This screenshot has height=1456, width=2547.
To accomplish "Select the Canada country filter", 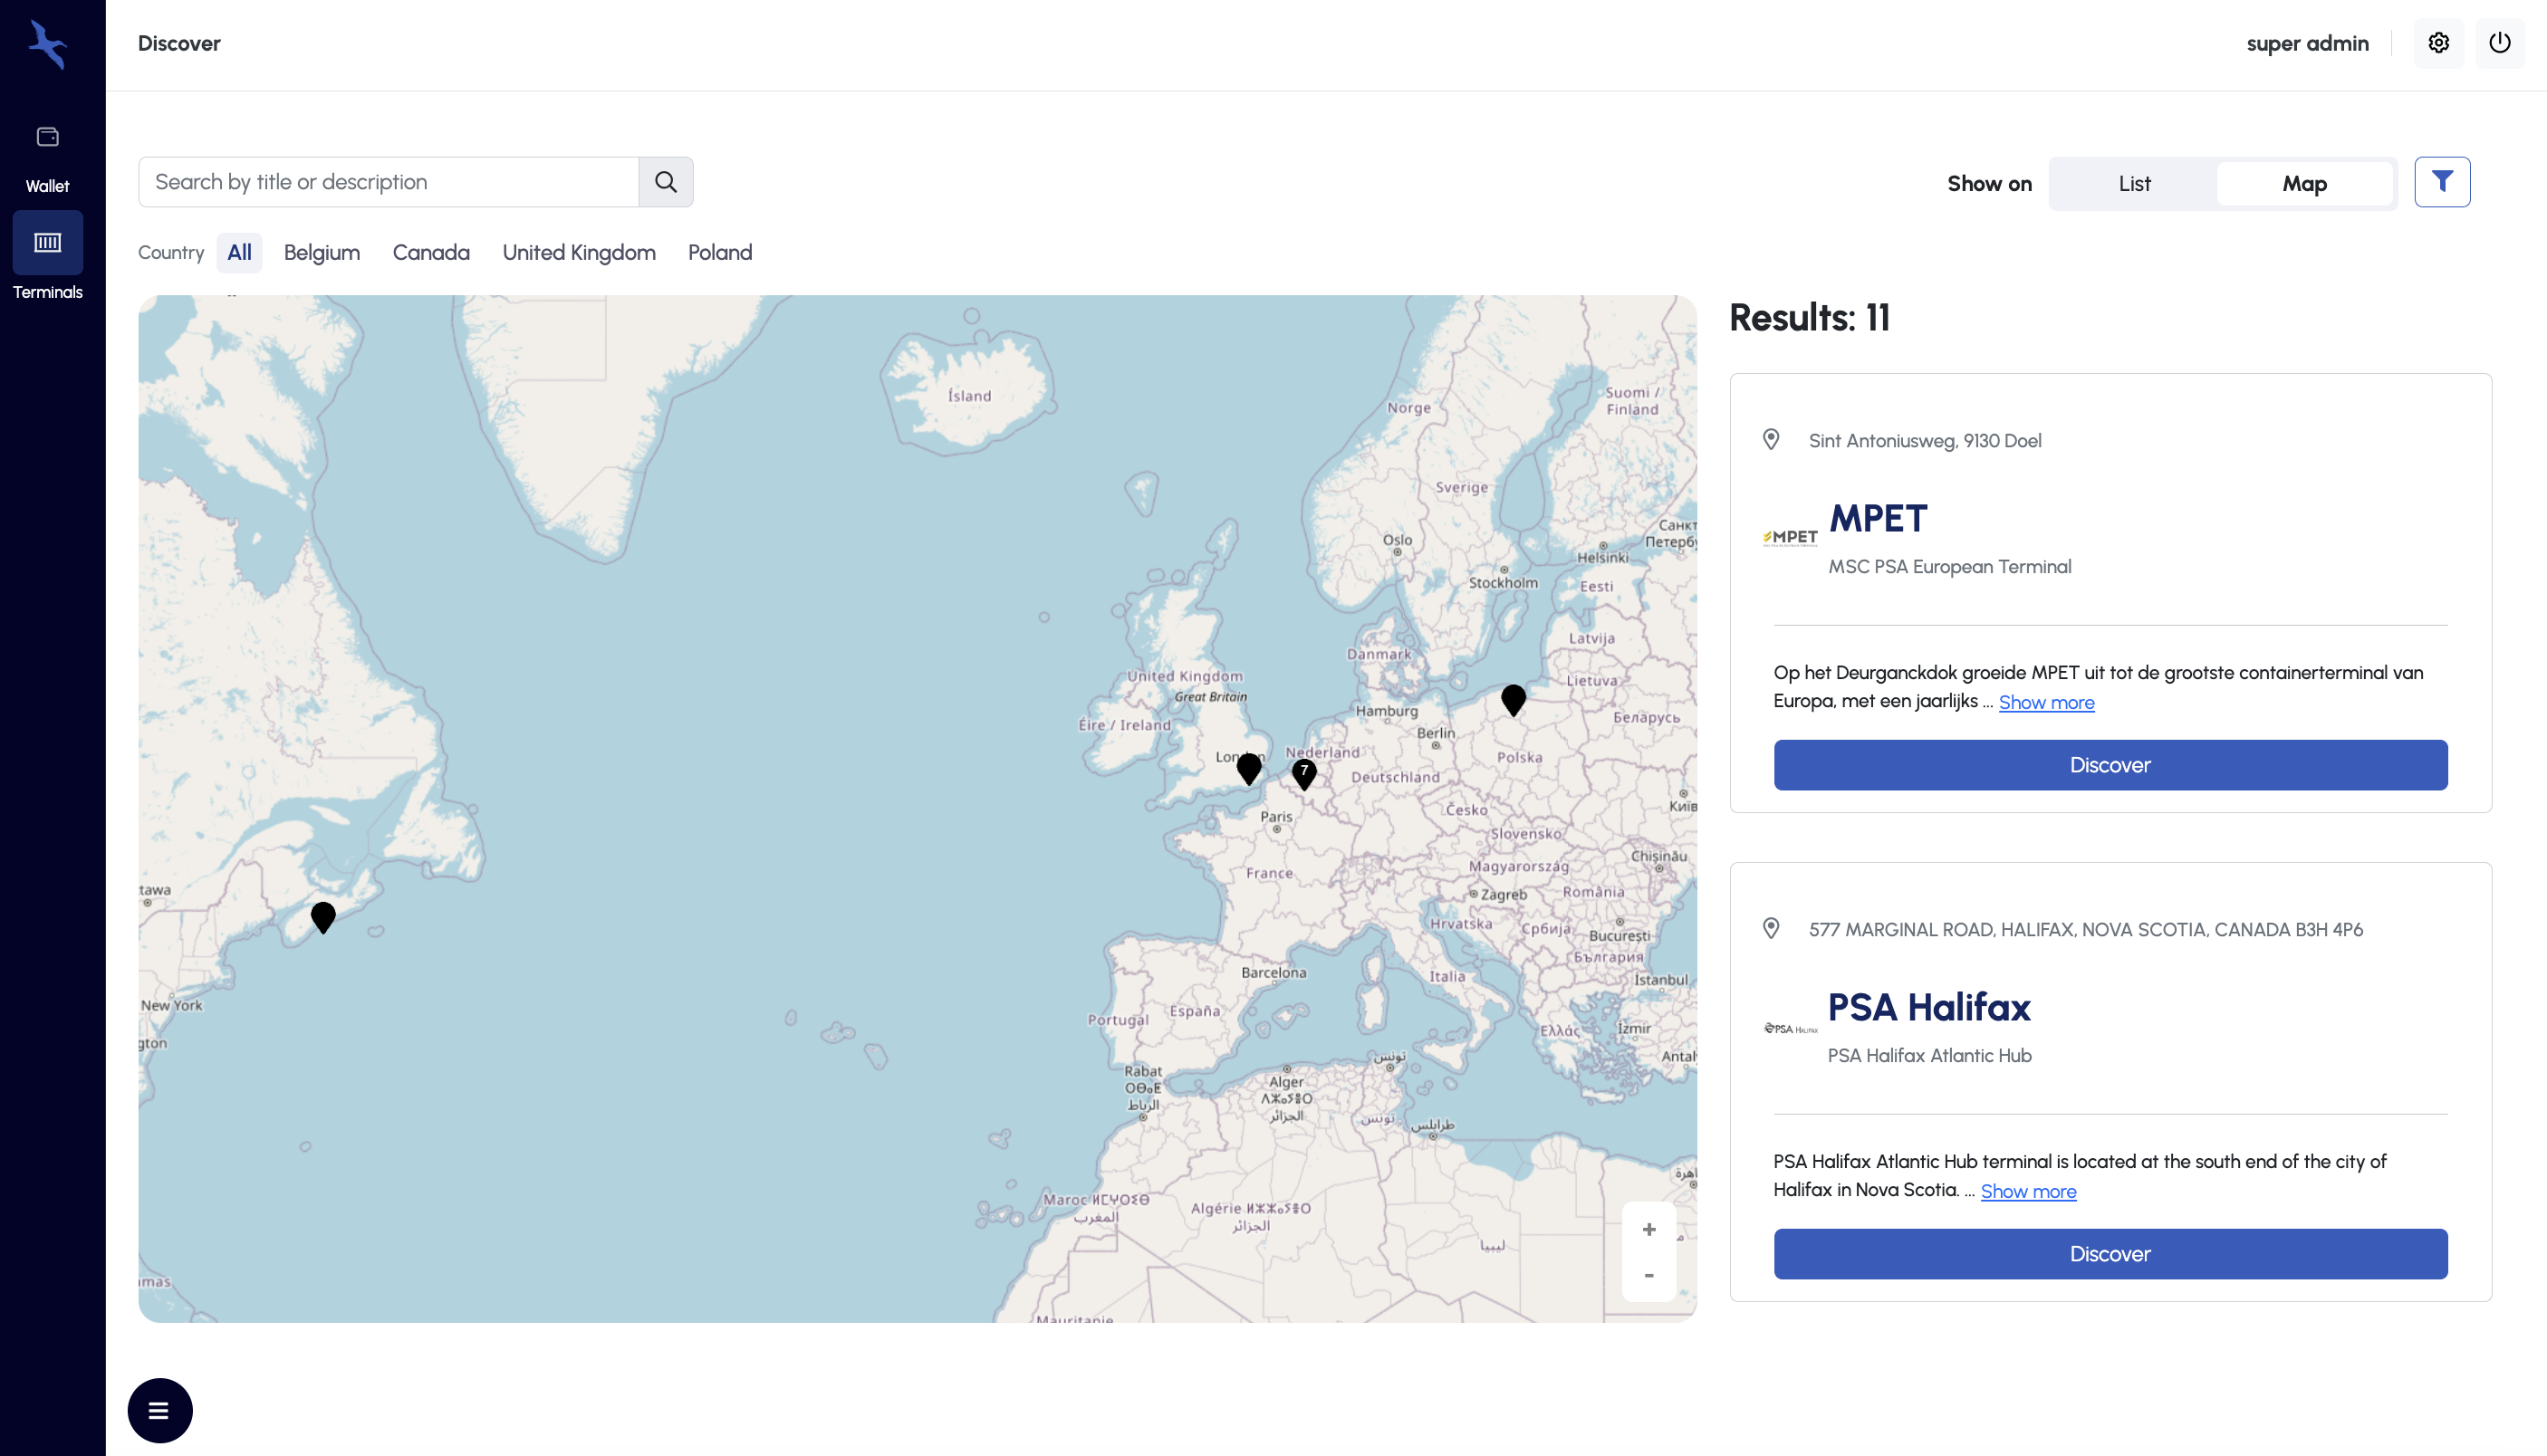I will pos(430,252).
